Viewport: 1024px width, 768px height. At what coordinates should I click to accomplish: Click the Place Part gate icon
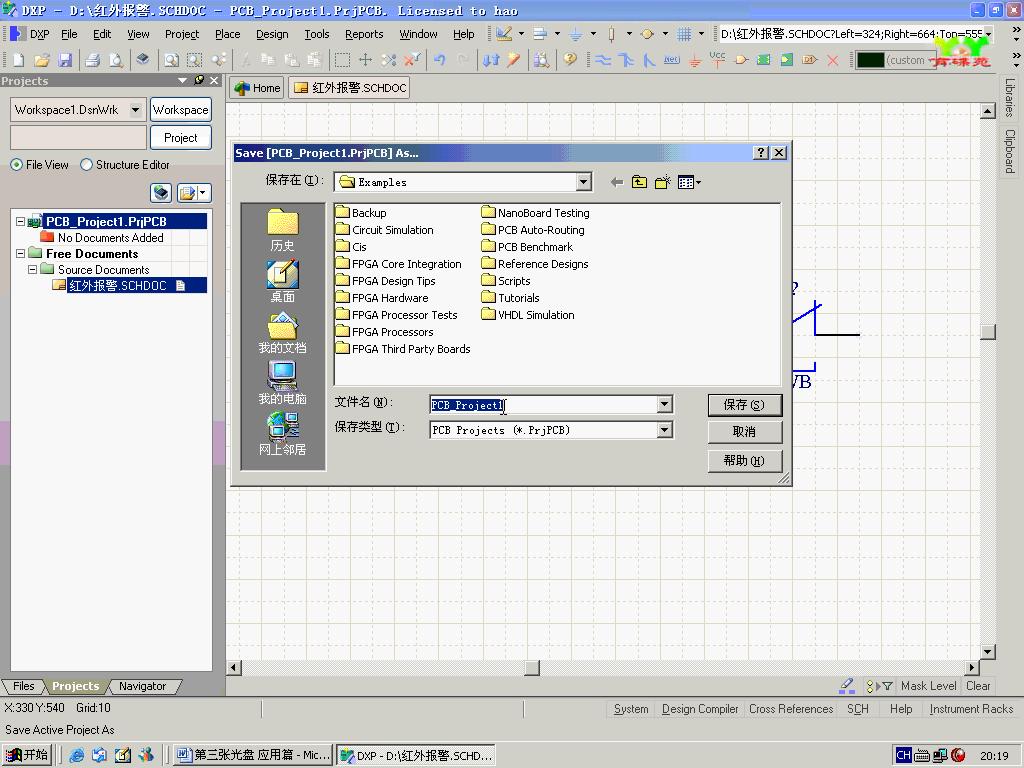click(x=741, y=60)
